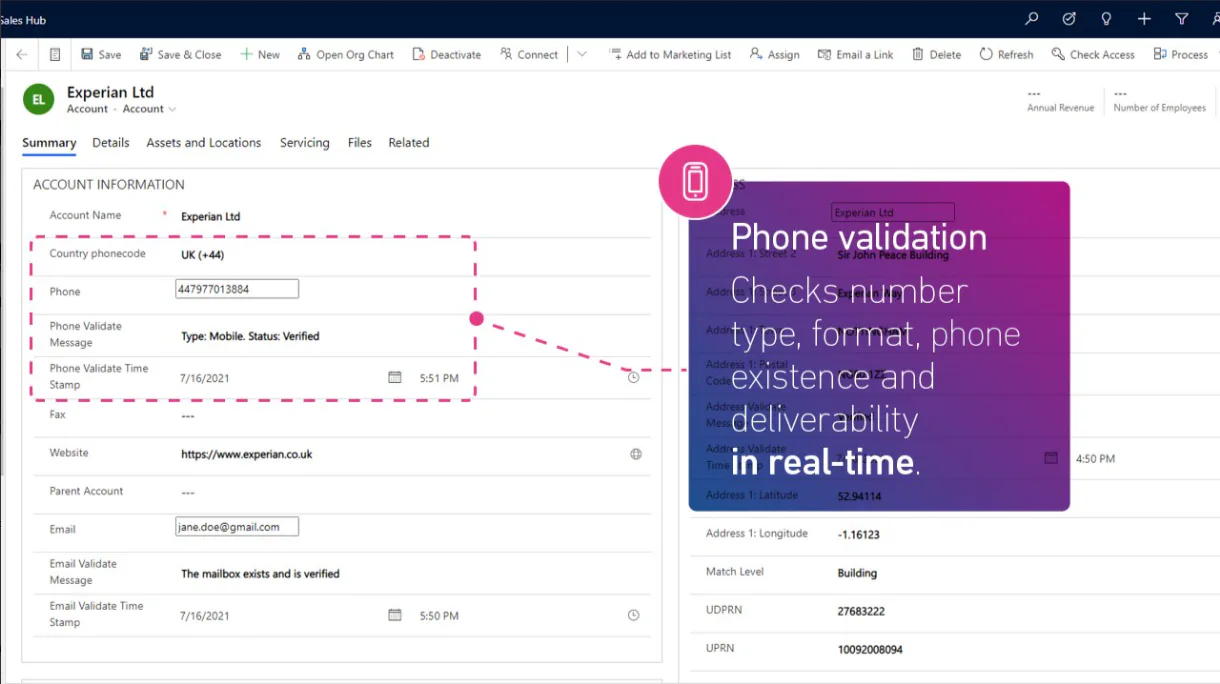Switch to the Details tab

coord(110,143)
